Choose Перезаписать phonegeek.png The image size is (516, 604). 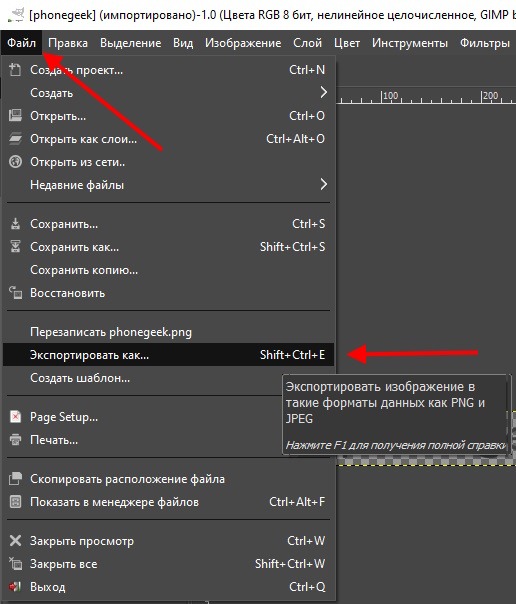point(168,332)
